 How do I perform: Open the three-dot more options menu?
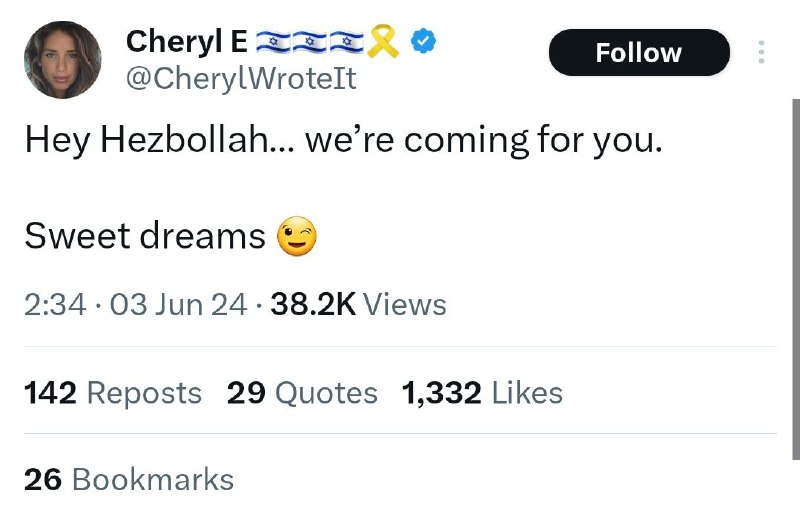(761, 52)
